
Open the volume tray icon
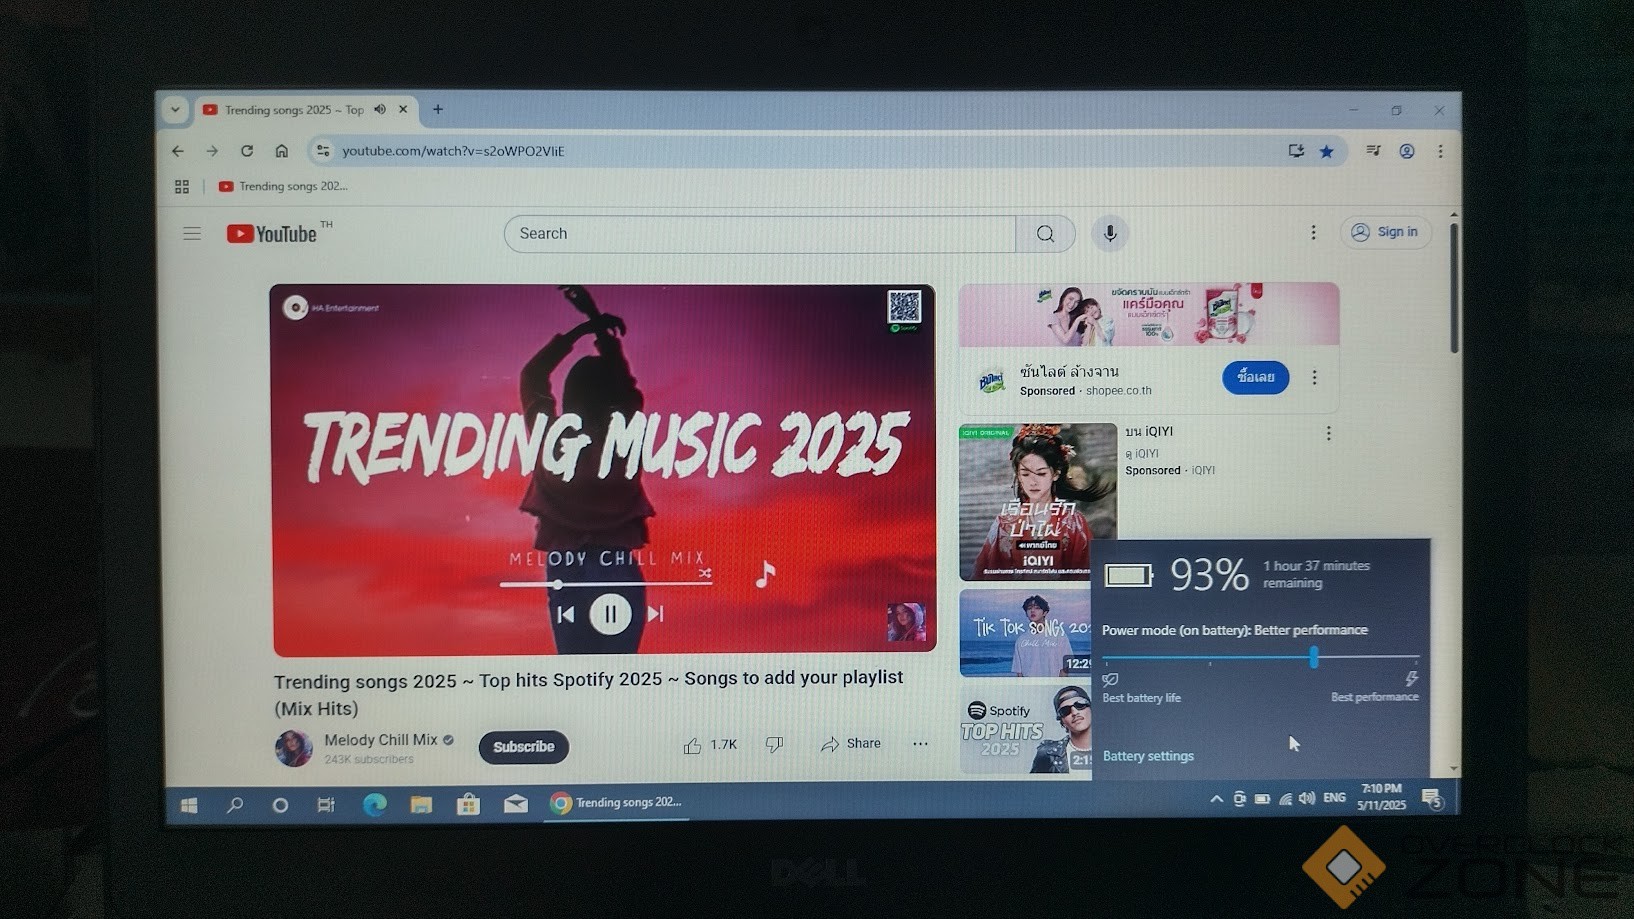click(x=1307, y=798)
